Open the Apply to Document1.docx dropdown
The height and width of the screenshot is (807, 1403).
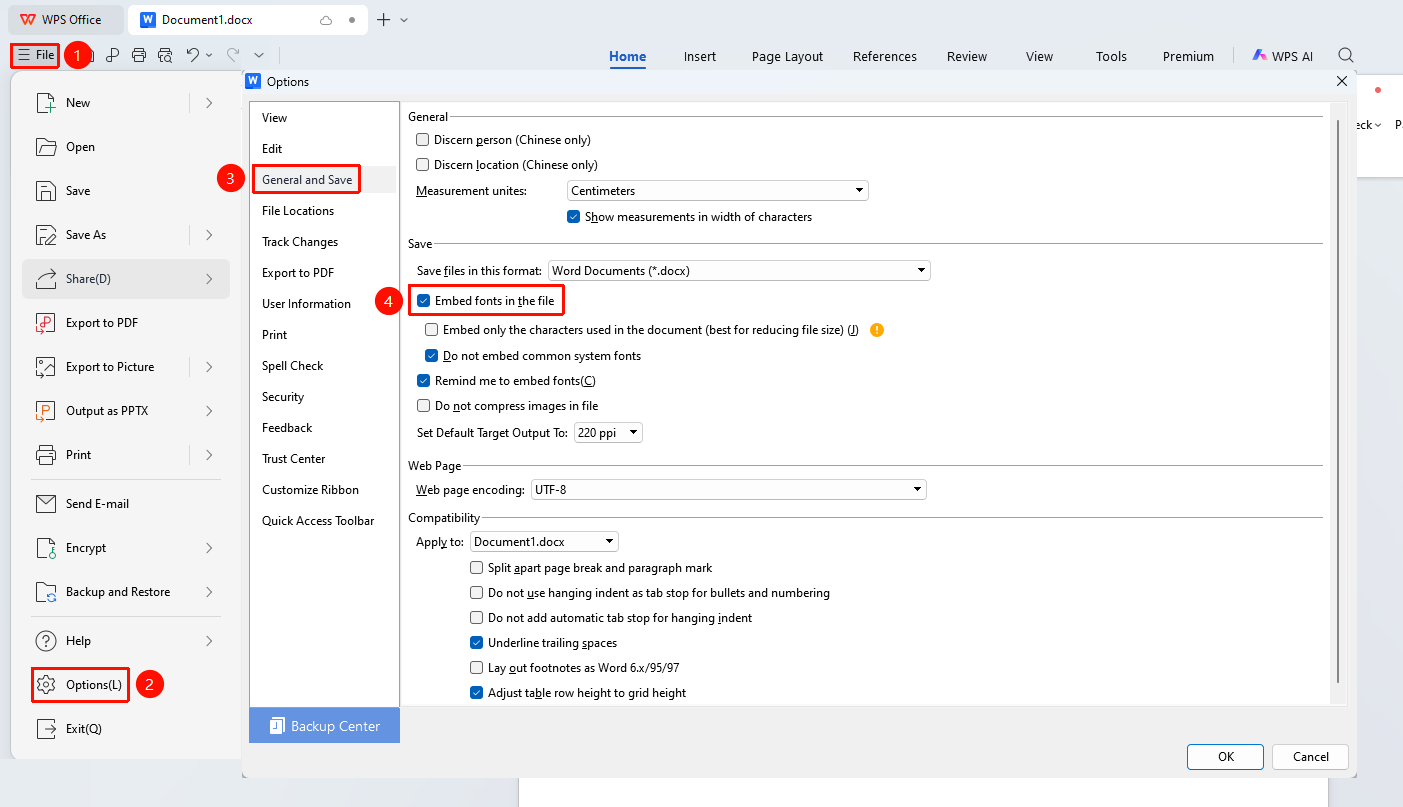tap(544, 542)
